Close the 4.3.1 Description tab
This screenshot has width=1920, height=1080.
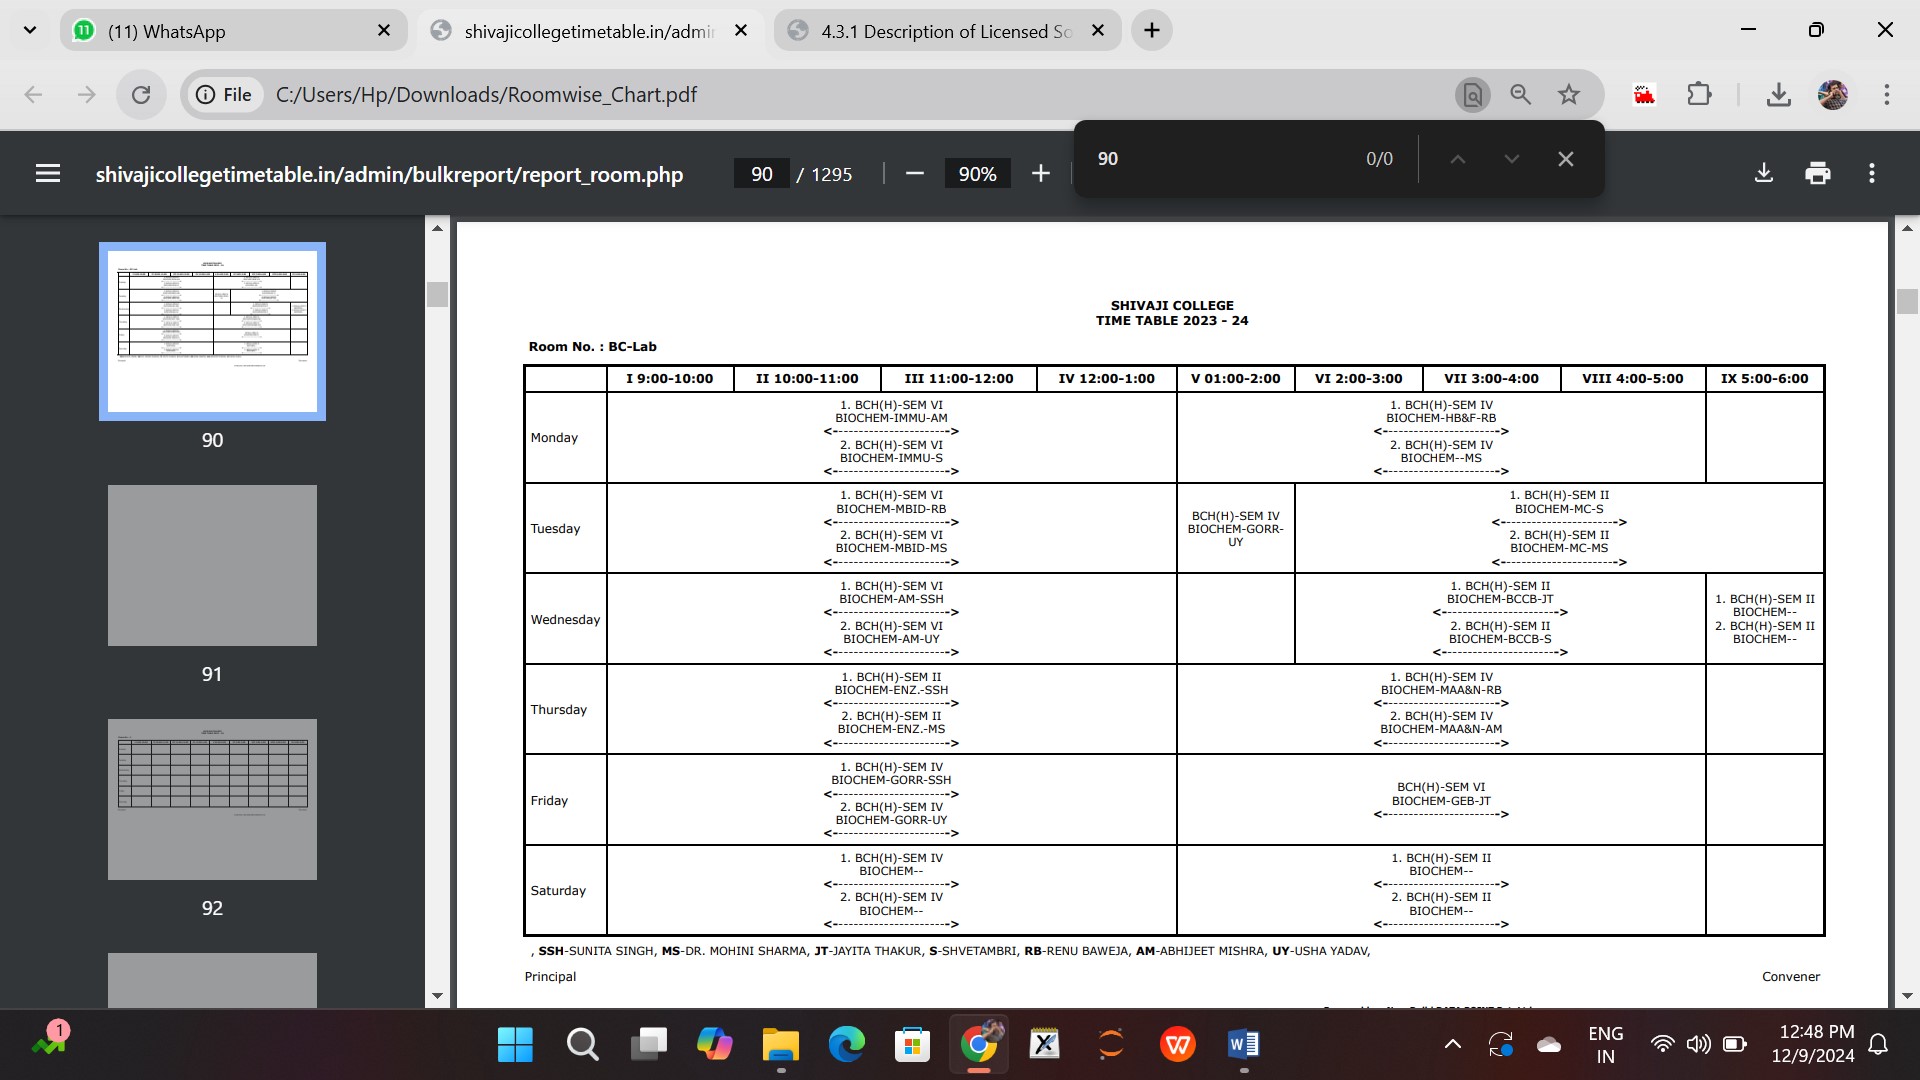click(x=1098, y=31)
